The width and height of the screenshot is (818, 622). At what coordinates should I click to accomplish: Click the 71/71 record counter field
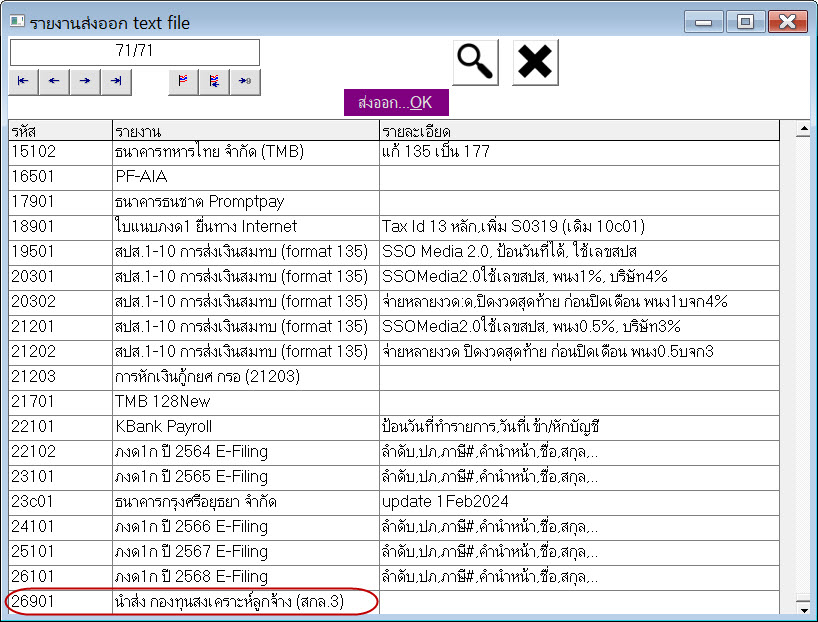tap(135, 52)
